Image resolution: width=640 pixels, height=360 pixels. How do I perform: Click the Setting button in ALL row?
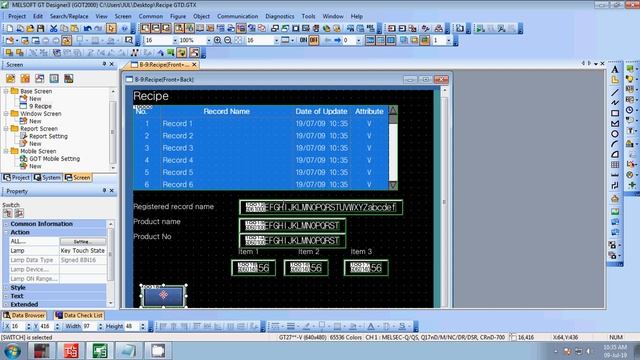[82, 242]
